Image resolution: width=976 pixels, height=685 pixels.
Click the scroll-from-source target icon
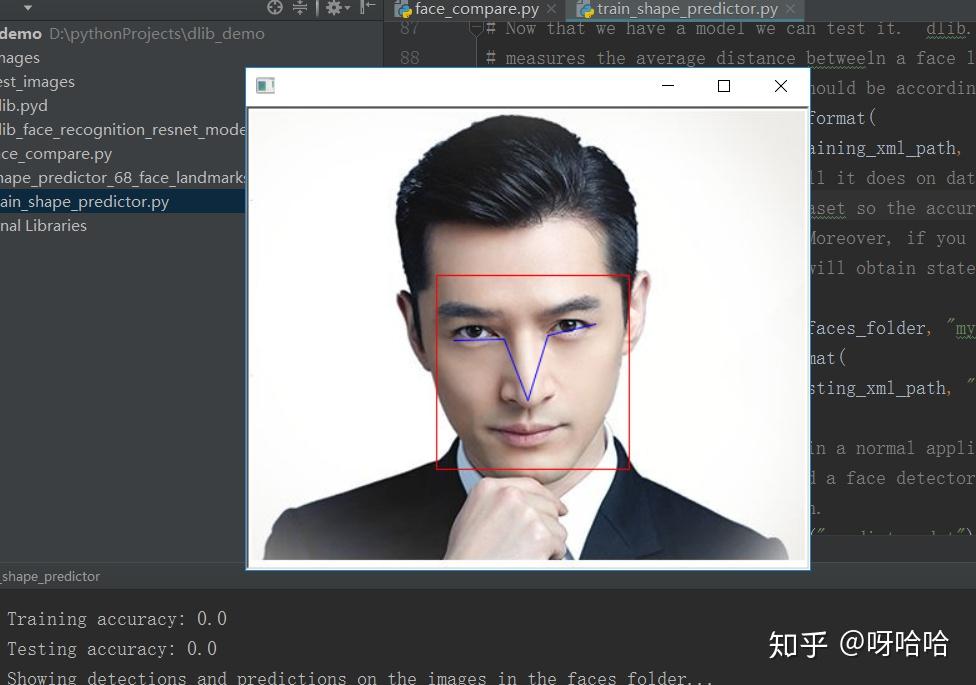pos(274,7)
